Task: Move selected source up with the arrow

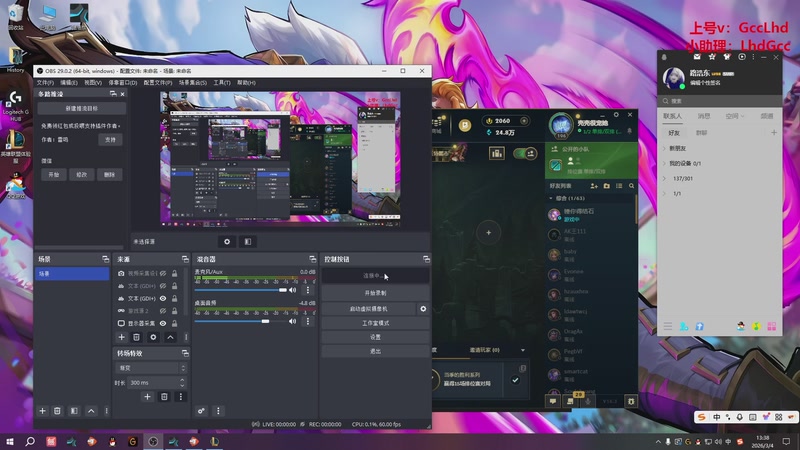Action: coord(170,337)
